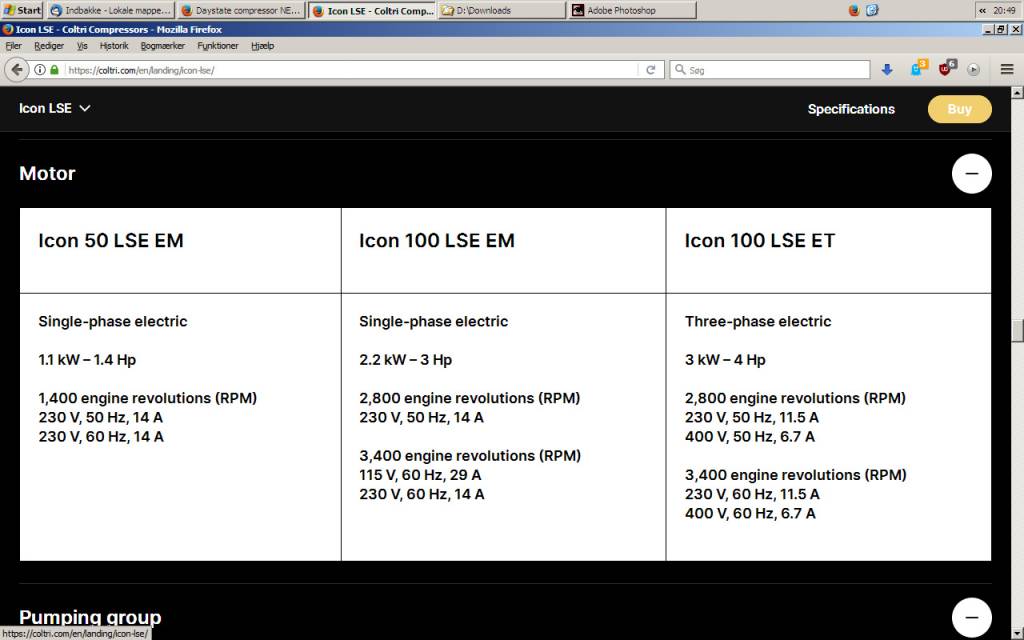Collapse the Motor section
The width and height of the screenshot is (1024, 640).
coord(972,174)
